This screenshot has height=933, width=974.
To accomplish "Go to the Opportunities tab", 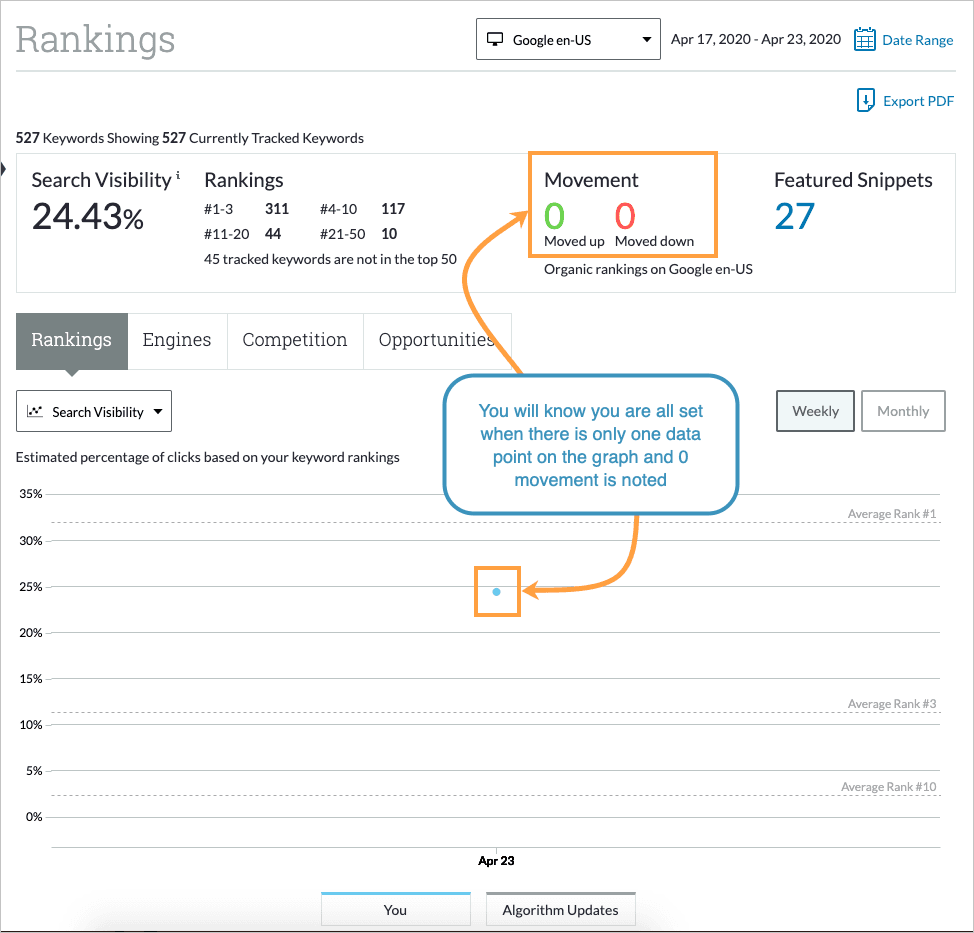I will pos(436,340).
